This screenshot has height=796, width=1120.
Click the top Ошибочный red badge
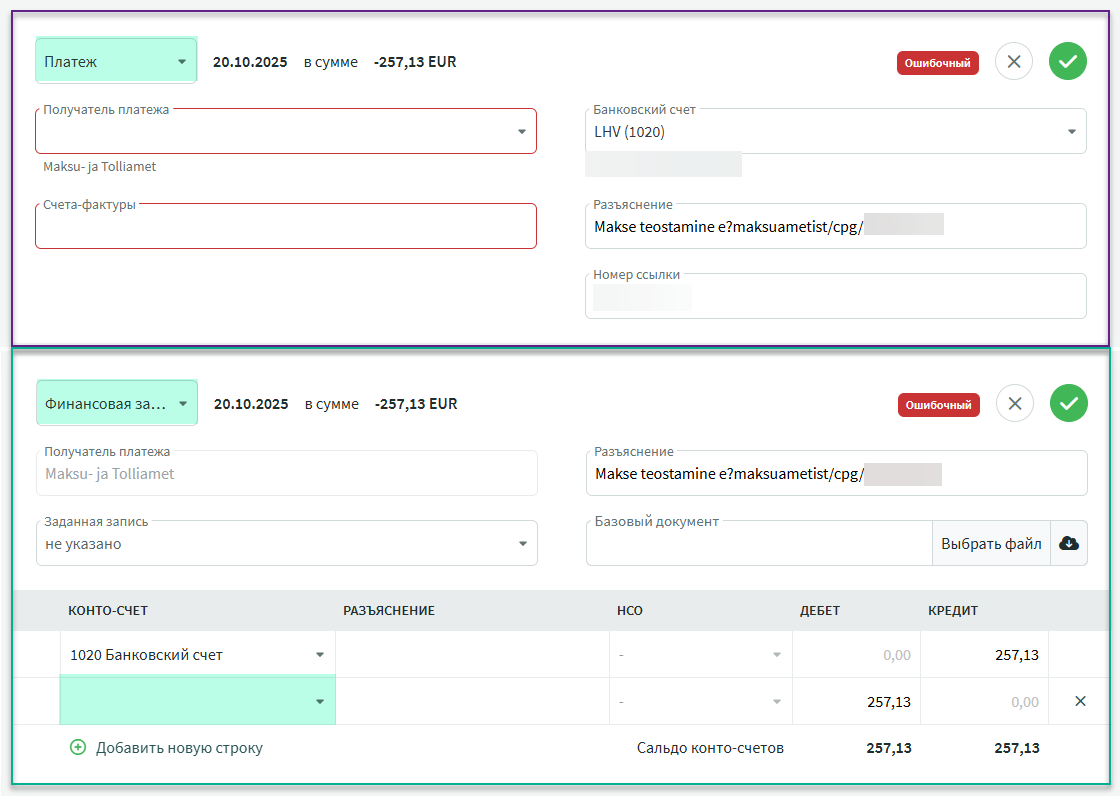pyautogui.click(x=937, y=62)
